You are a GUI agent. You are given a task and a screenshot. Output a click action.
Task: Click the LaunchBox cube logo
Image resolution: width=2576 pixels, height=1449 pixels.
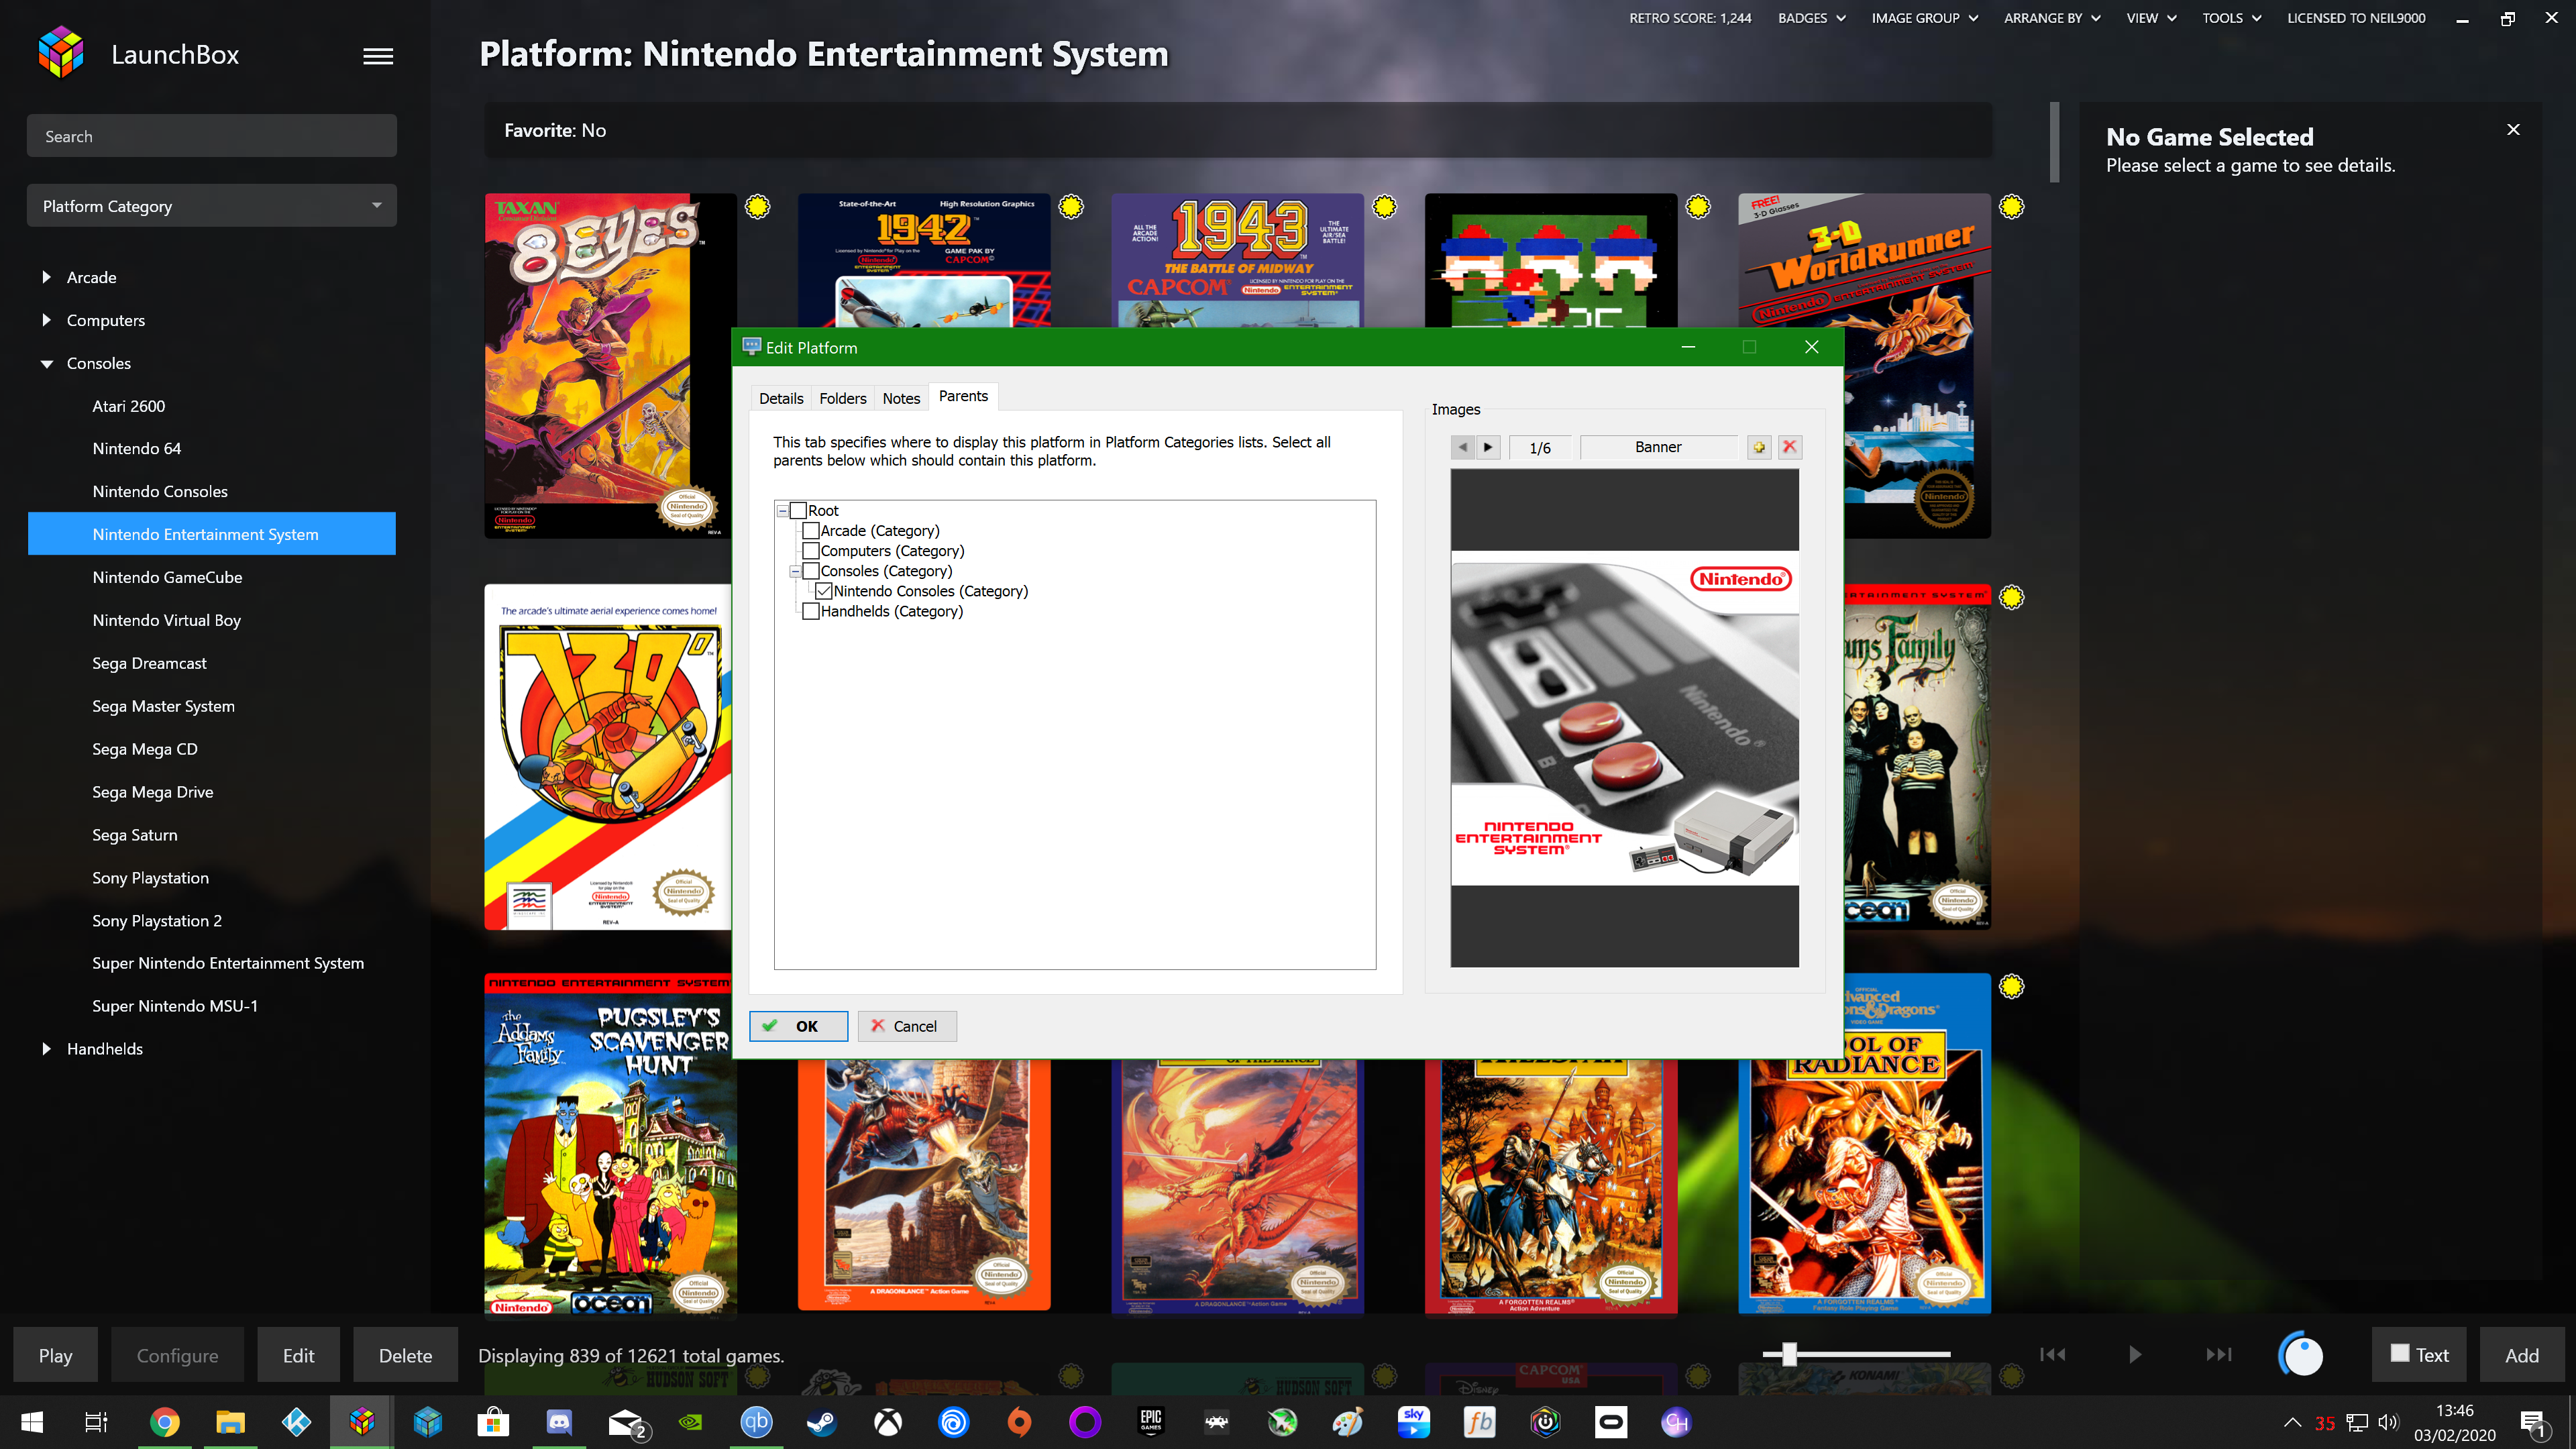(x=61, y=53)
